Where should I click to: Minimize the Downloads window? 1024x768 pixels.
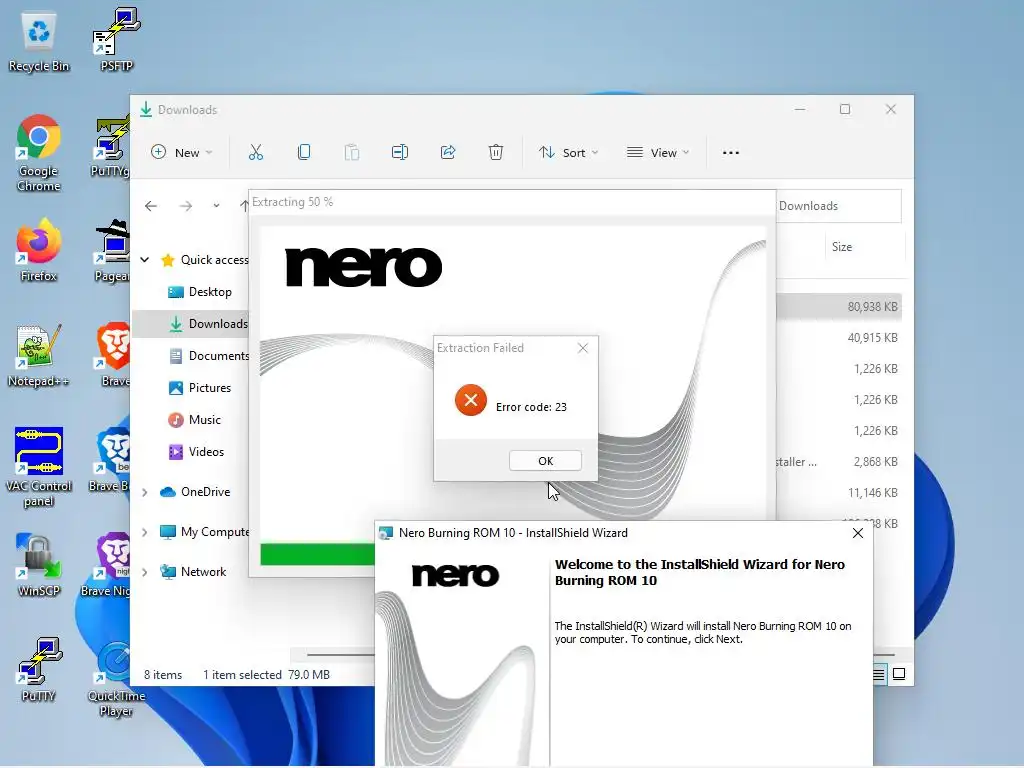(x=800, y=109)
